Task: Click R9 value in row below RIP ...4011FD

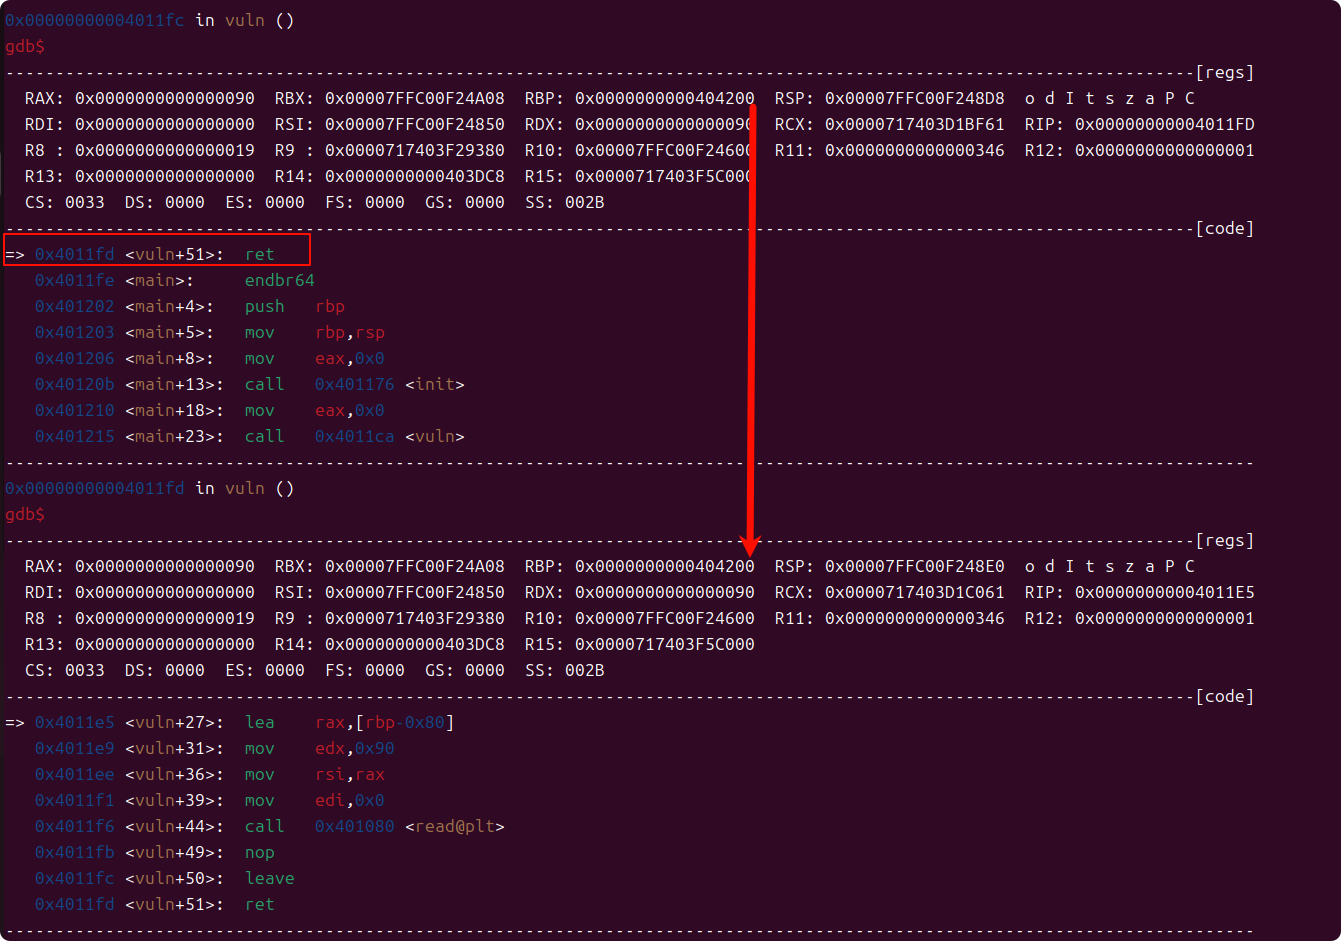Action: pyautogui.click(x=415, y=150)
